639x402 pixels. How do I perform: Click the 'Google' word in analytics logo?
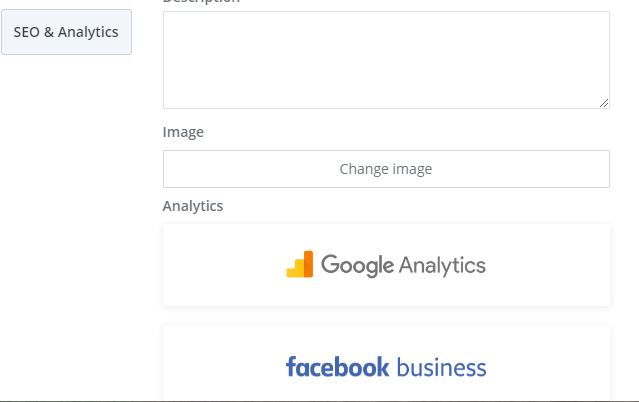click(357, 265)
